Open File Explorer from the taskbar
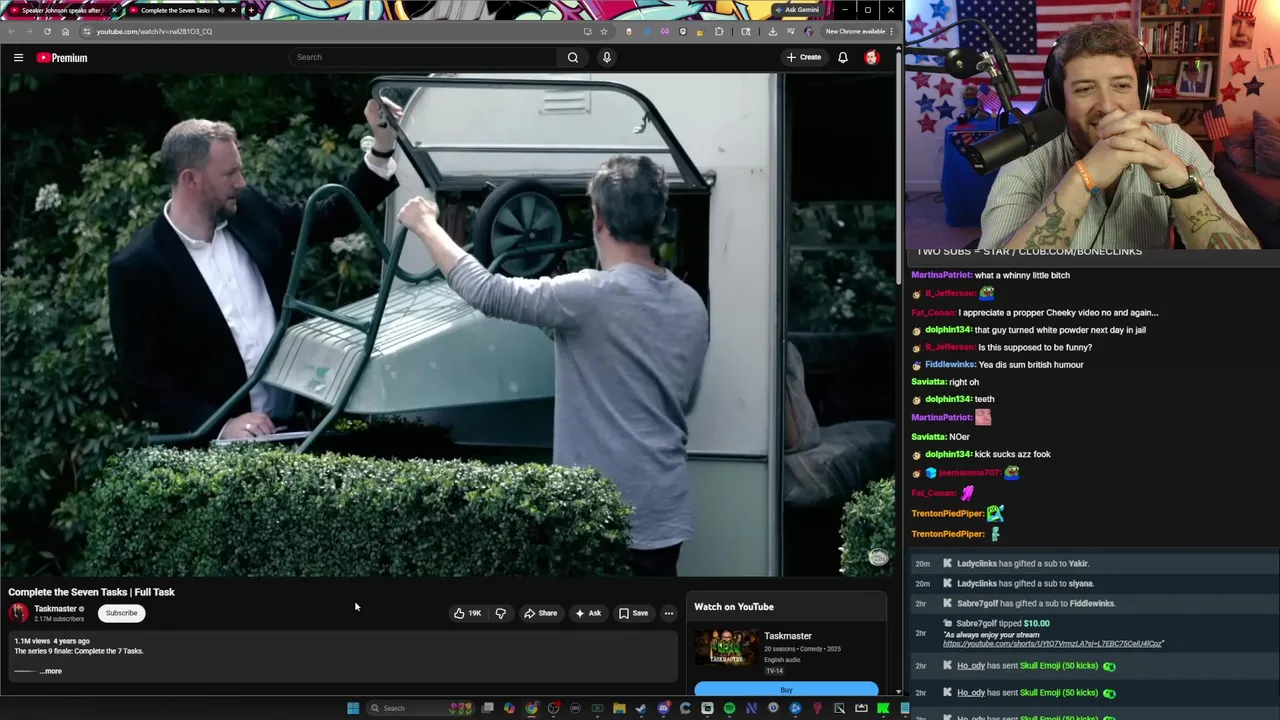The image size is (1280, 720). [619, 708]
